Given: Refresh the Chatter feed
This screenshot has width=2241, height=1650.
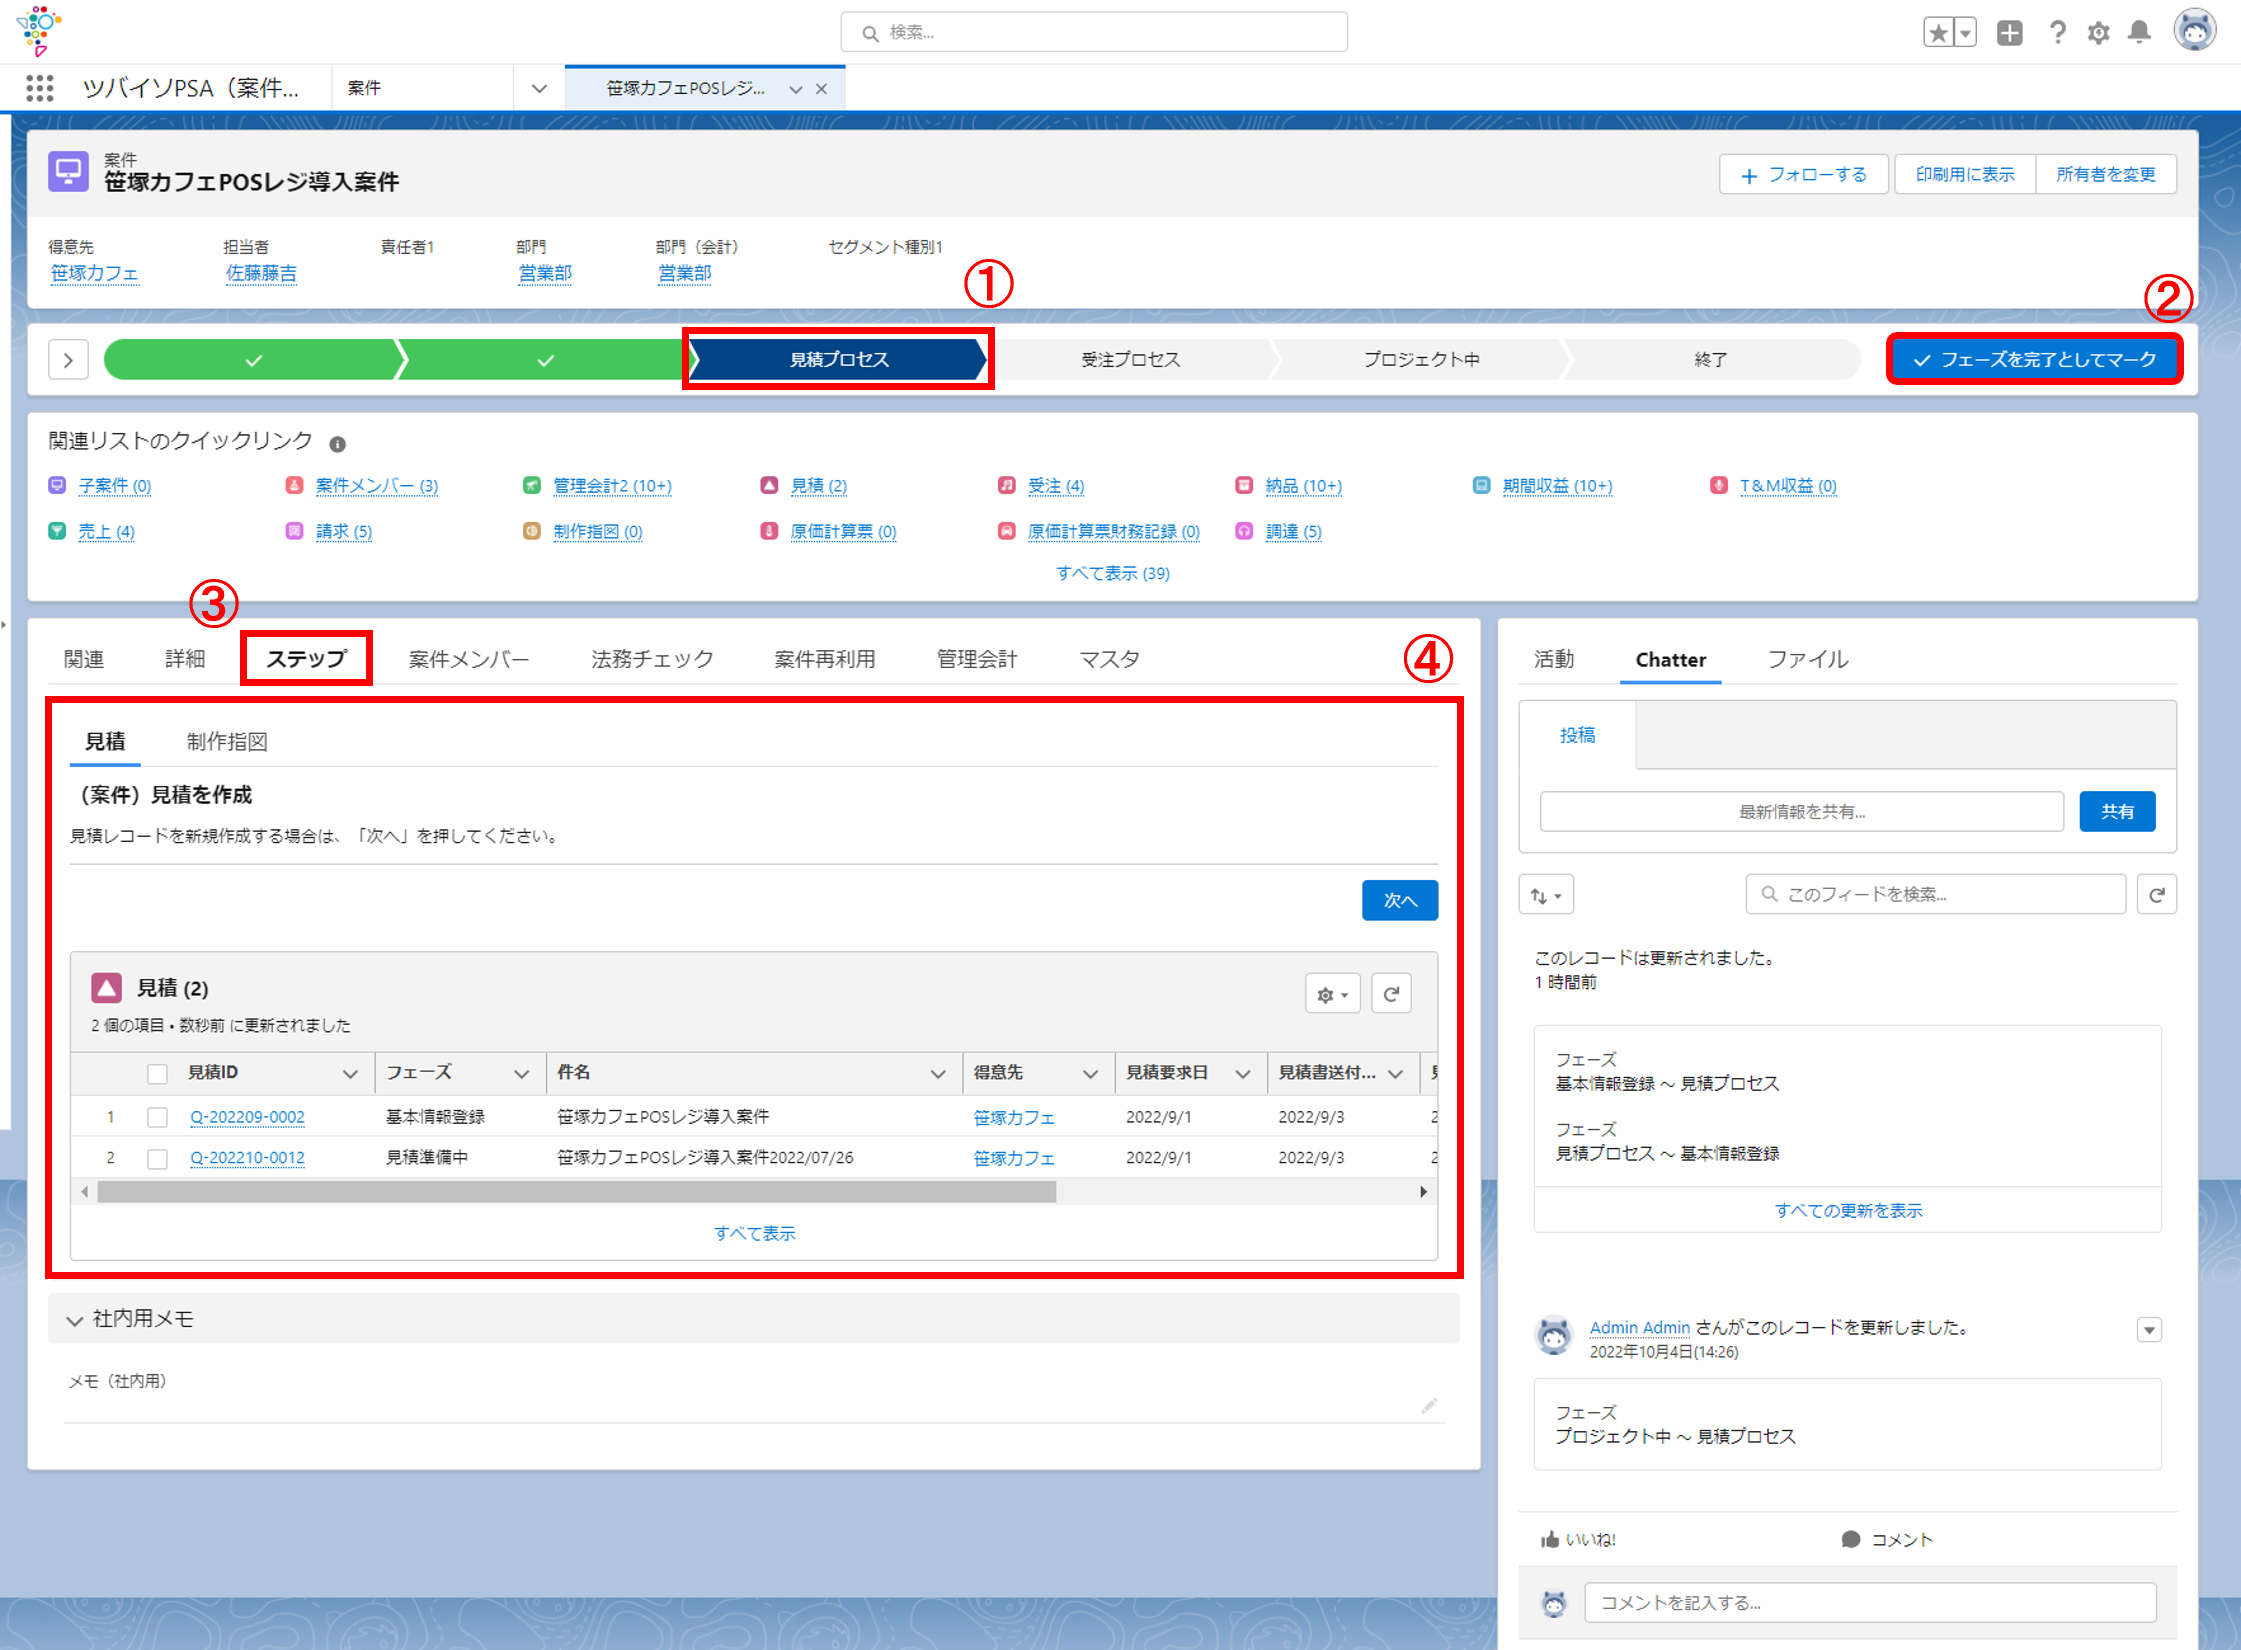Looking at the screenshot, I should 2157,894.
